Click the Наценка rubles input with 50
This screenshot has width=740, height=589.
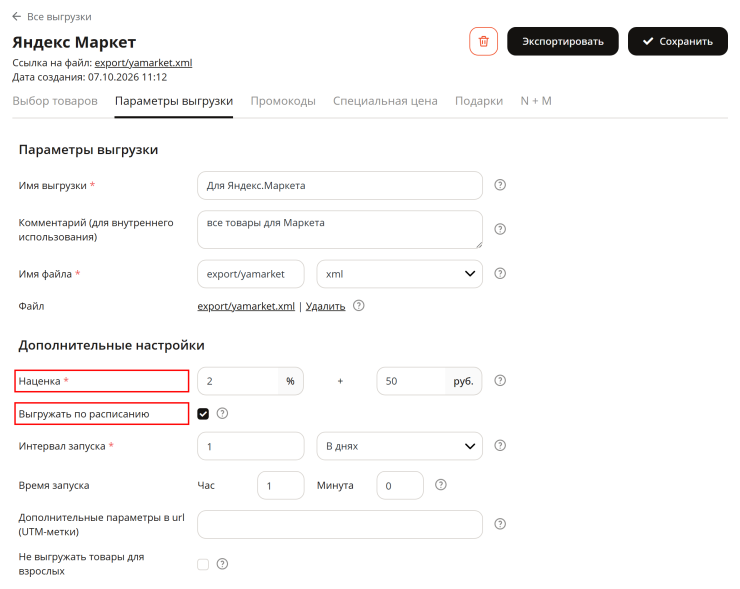pos(411,381)
